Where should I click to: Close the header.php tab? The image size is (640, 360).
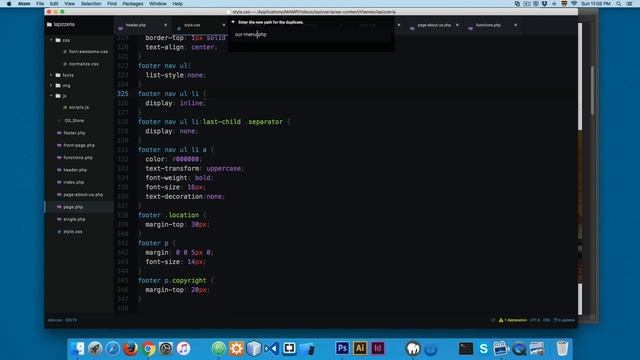[x=165, y=25]
